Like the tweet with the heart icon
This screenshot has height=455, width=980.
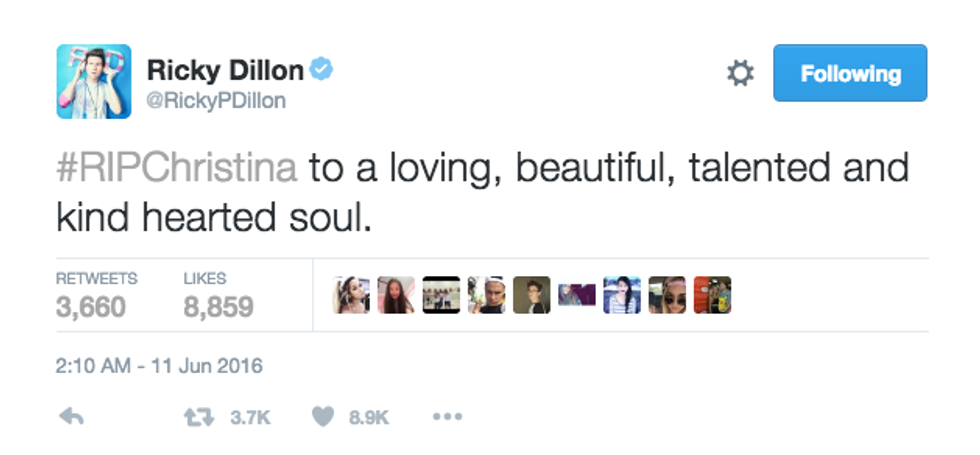tap(322, 417)
